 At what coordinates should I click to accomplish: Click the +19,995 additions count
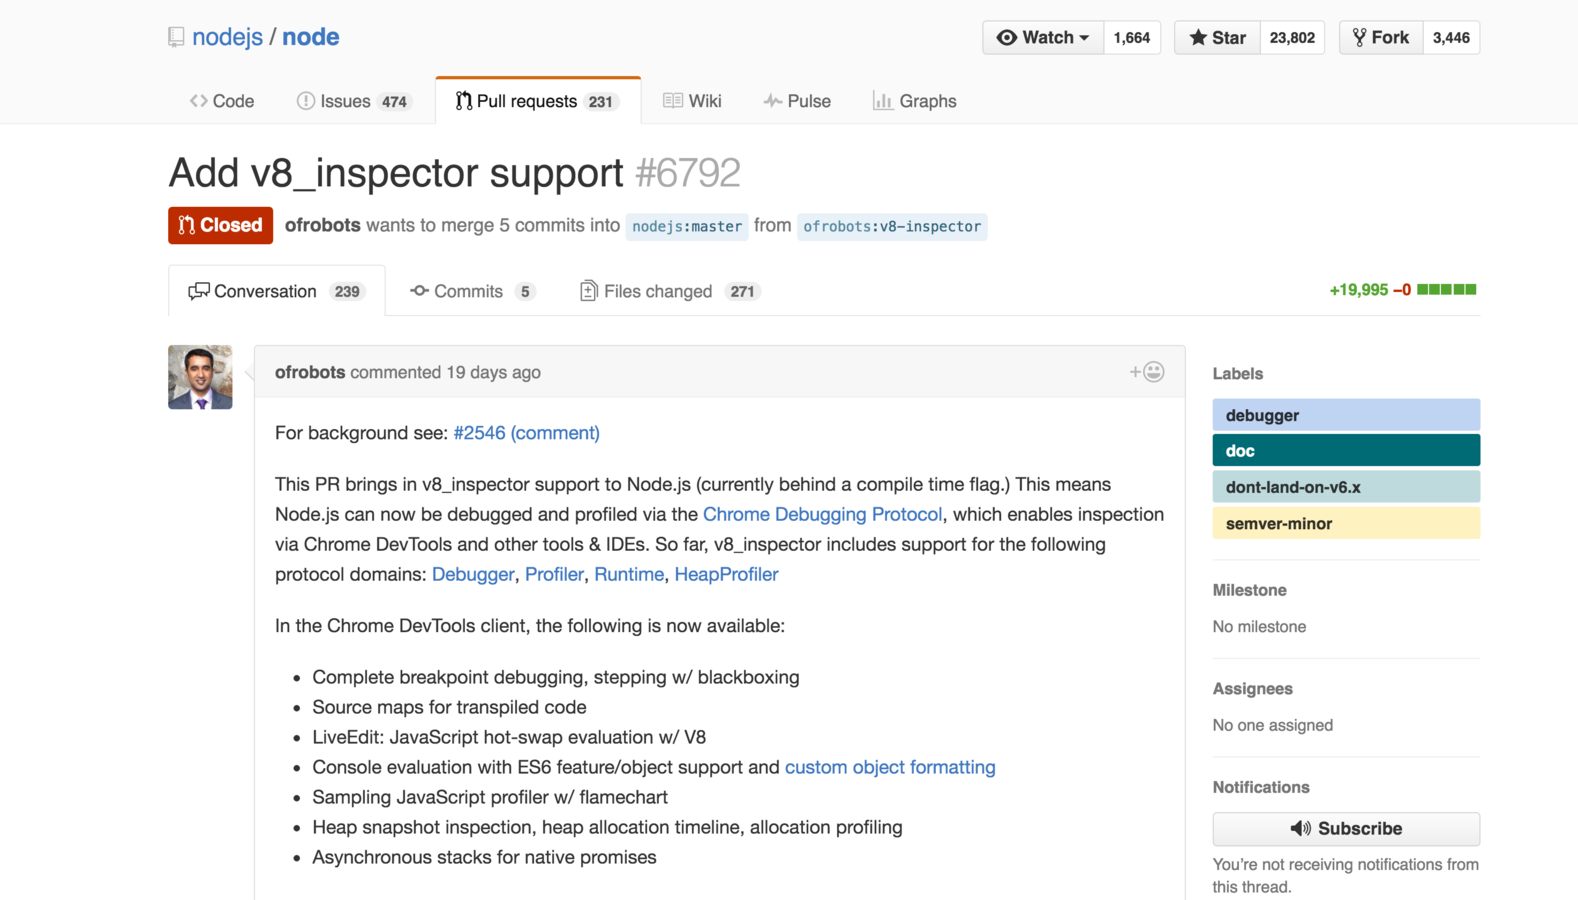[1358, 290]
